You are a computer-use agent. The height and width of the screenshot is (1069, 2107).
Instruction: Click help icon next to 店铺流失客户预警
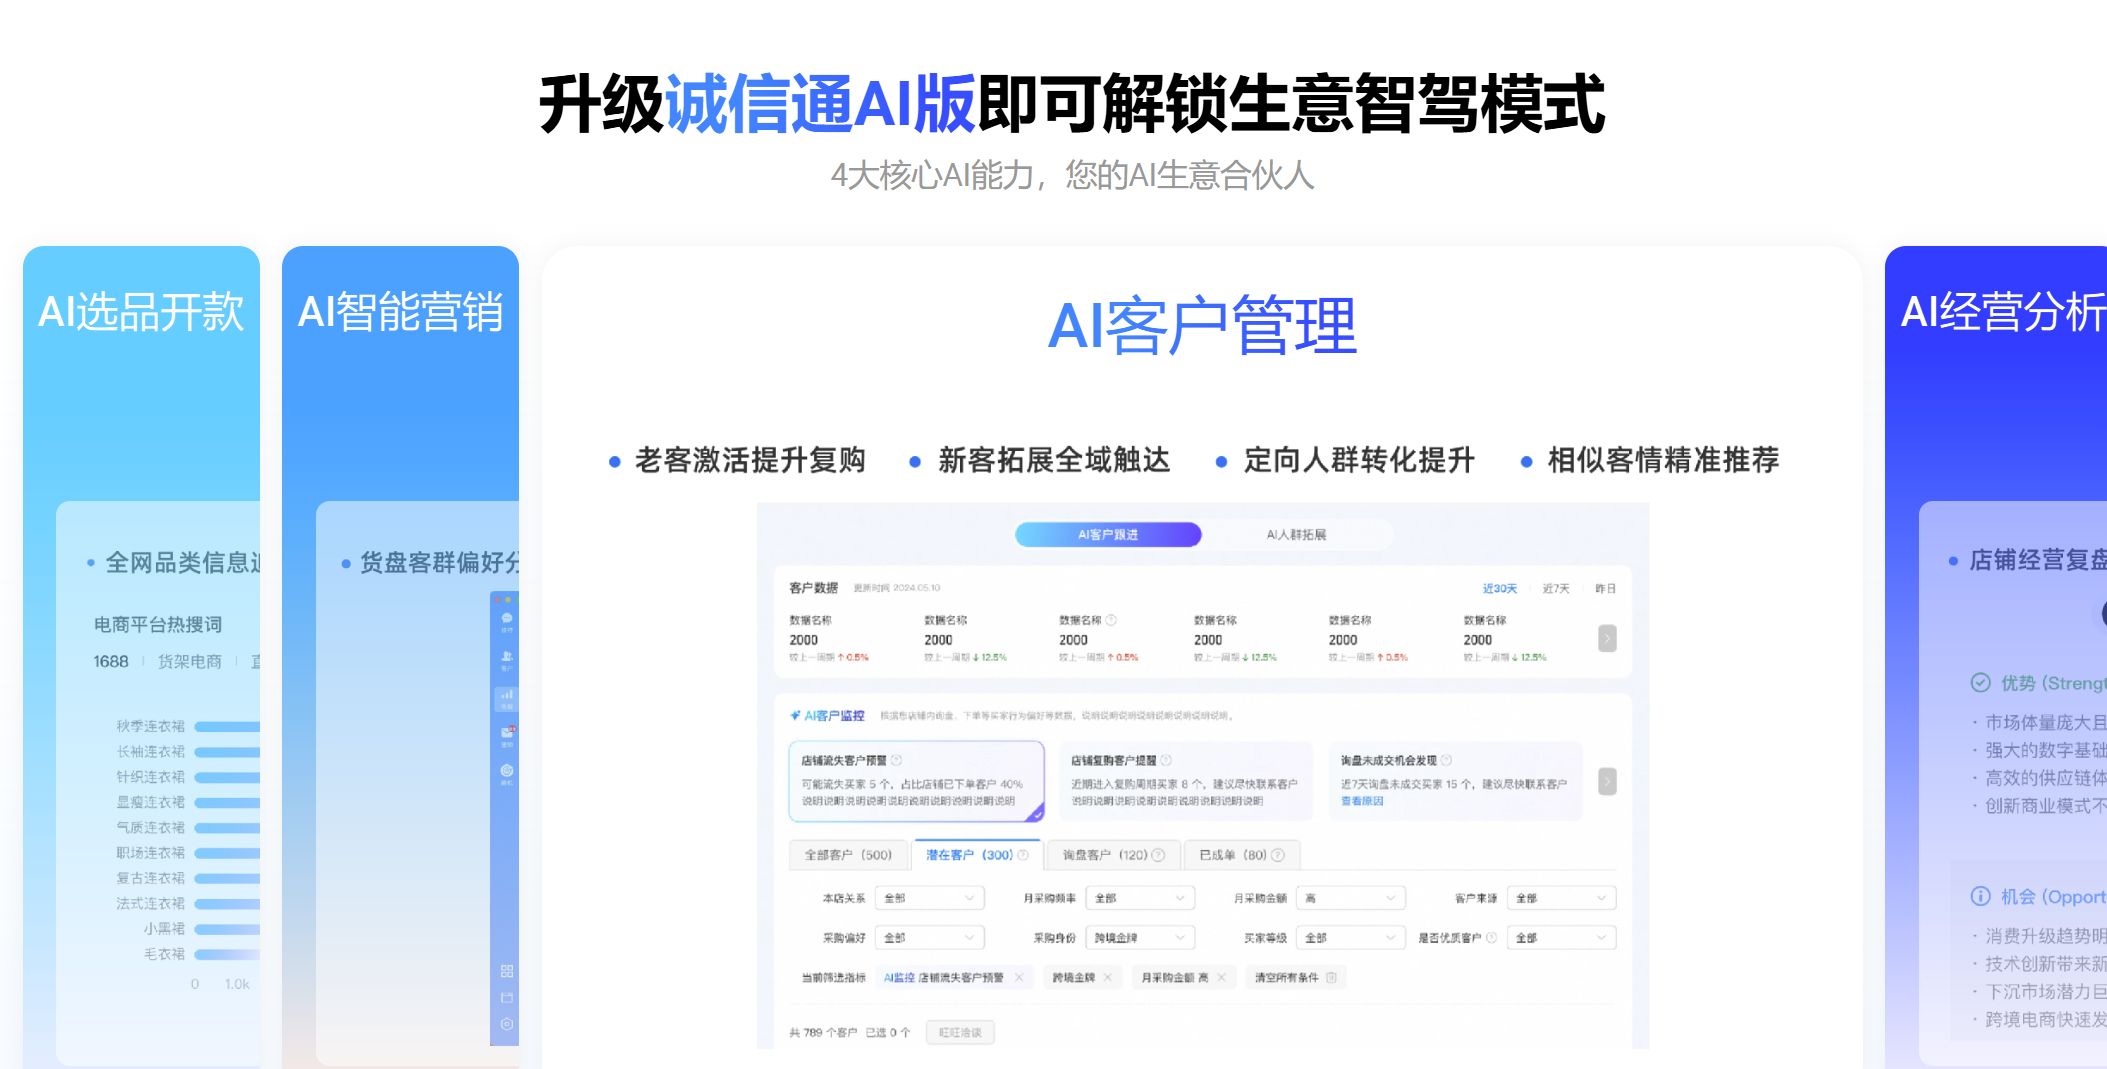coord(897,760)
